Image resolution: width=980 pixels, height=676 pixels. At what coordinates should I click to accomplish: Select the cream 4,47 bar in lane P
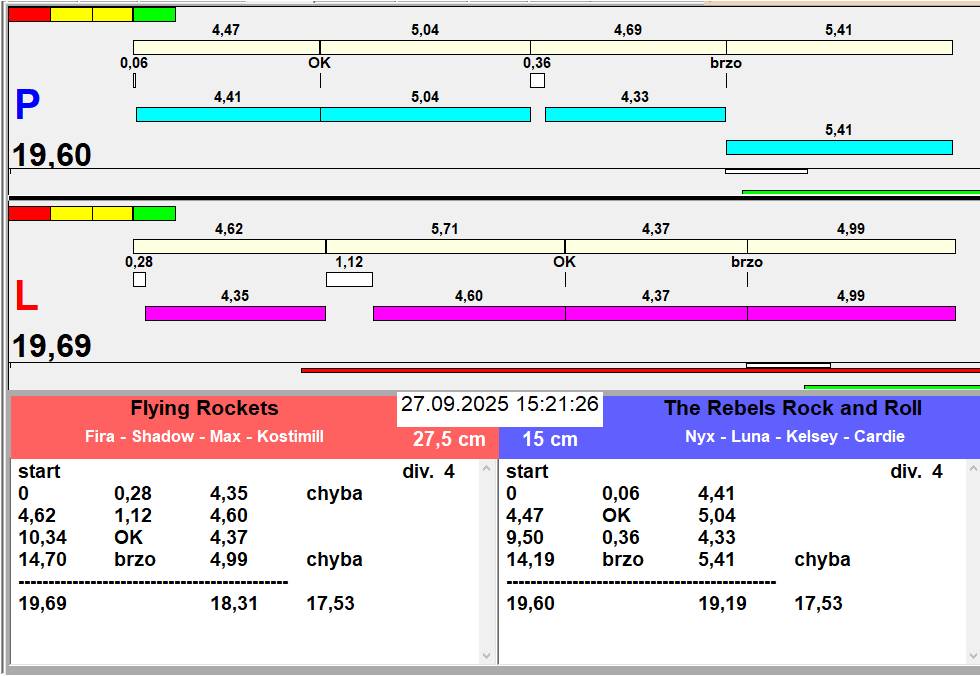click(x=226, y=47)
